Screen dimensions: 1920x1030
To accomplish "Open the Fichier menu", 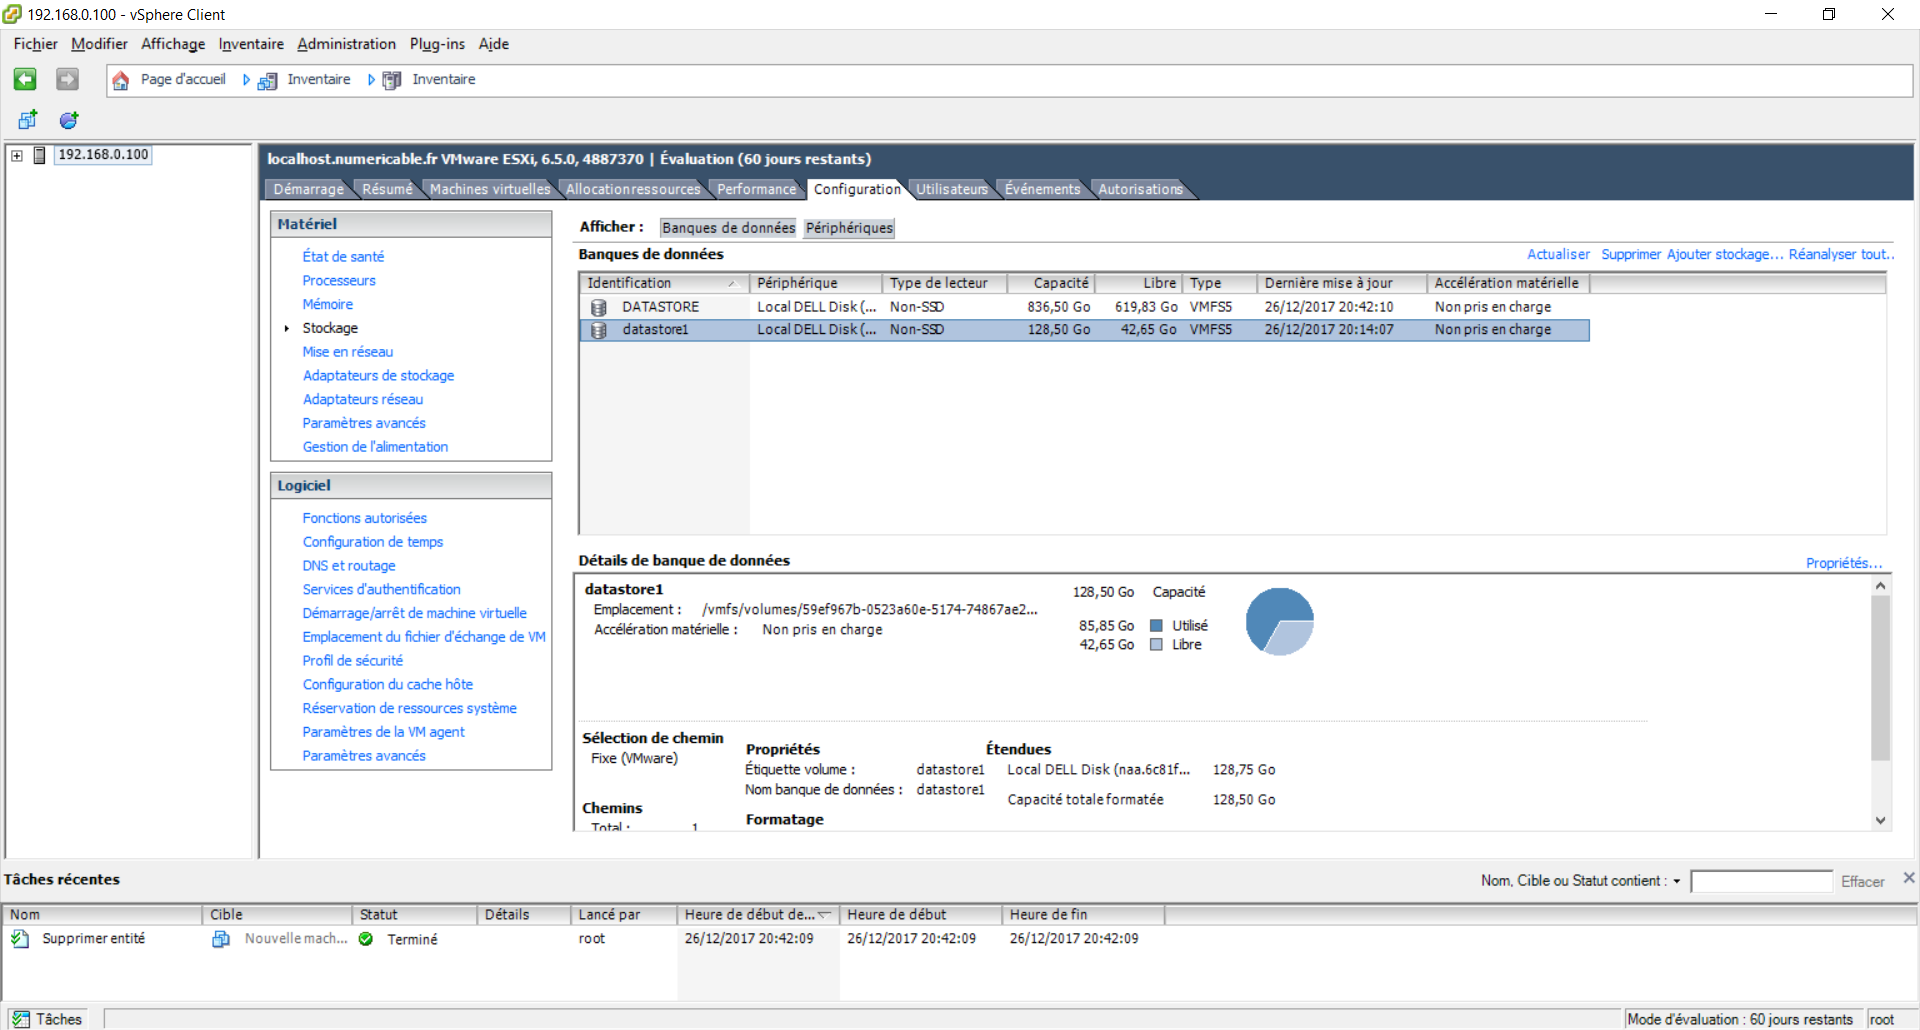I will 35,44.
